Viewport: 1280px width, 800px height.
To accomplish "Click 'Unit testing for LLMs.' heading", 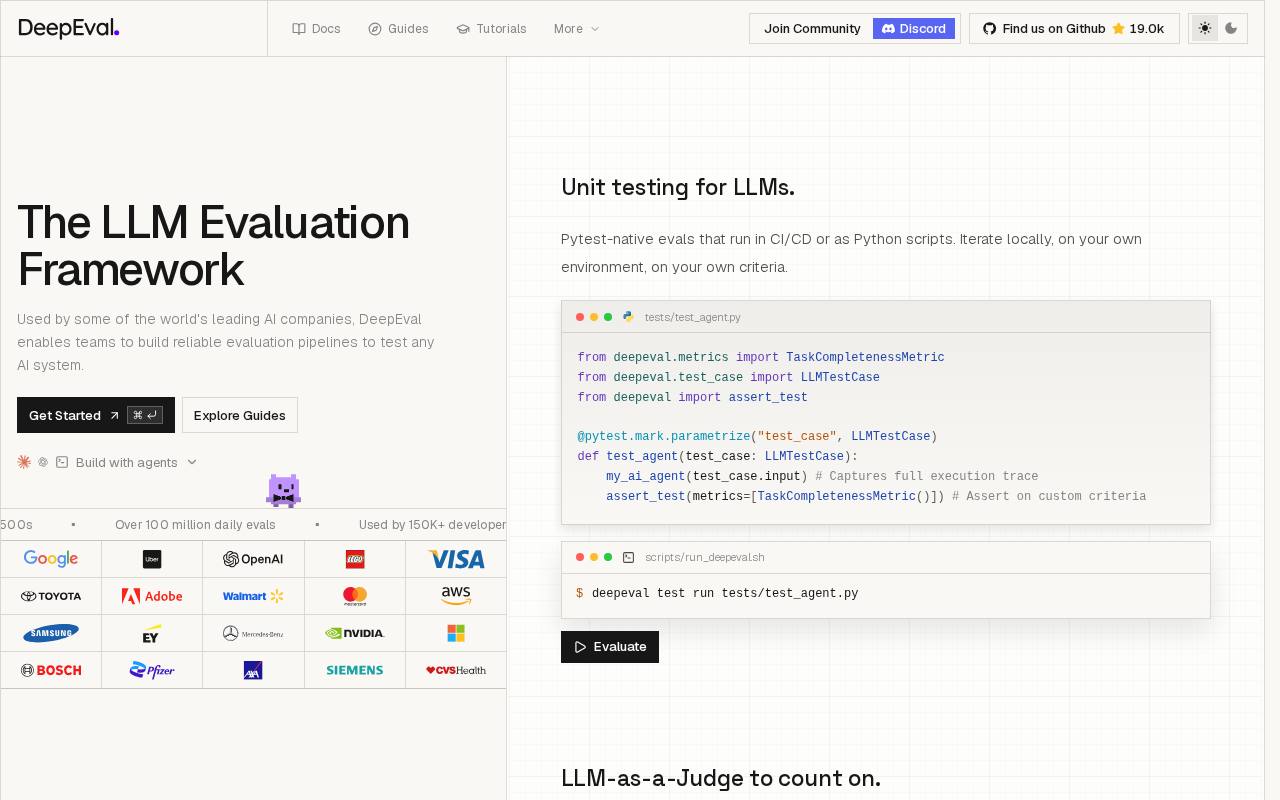I will click(678, 187).
